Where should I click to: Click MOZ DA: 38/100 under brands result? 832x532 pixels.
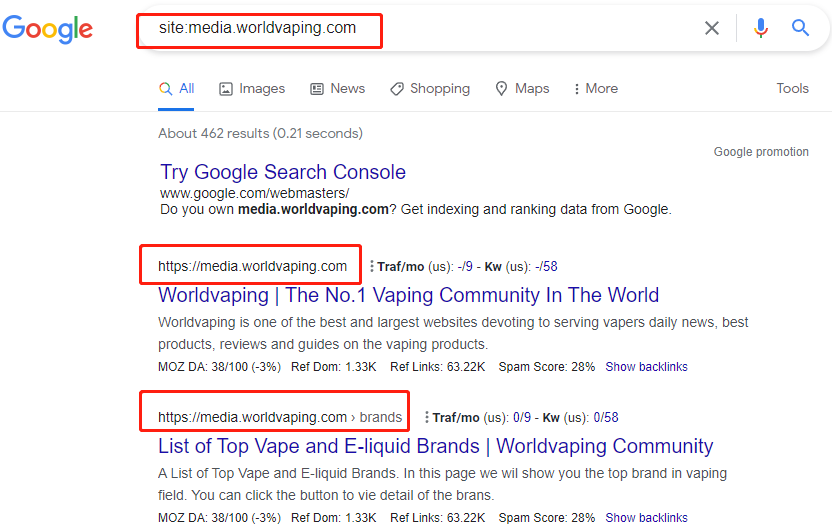[x=219, y=518]
